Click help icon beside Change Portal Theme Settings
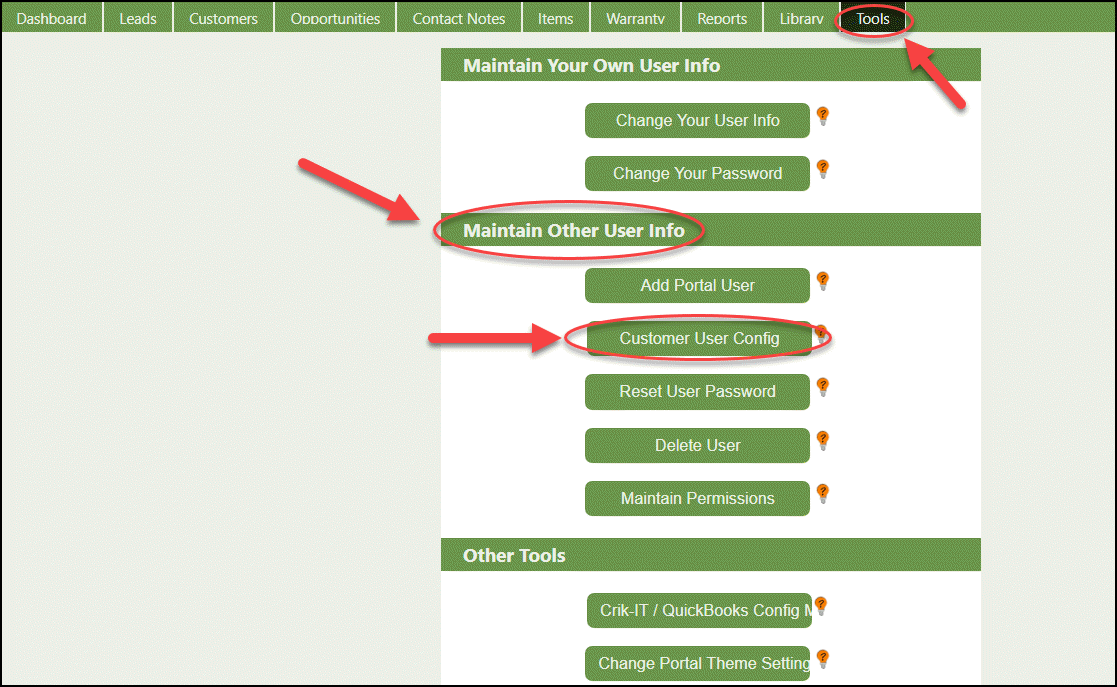The width and height of the screenshot is (1117, 687). pyautogui.click(x=823, y=659)
